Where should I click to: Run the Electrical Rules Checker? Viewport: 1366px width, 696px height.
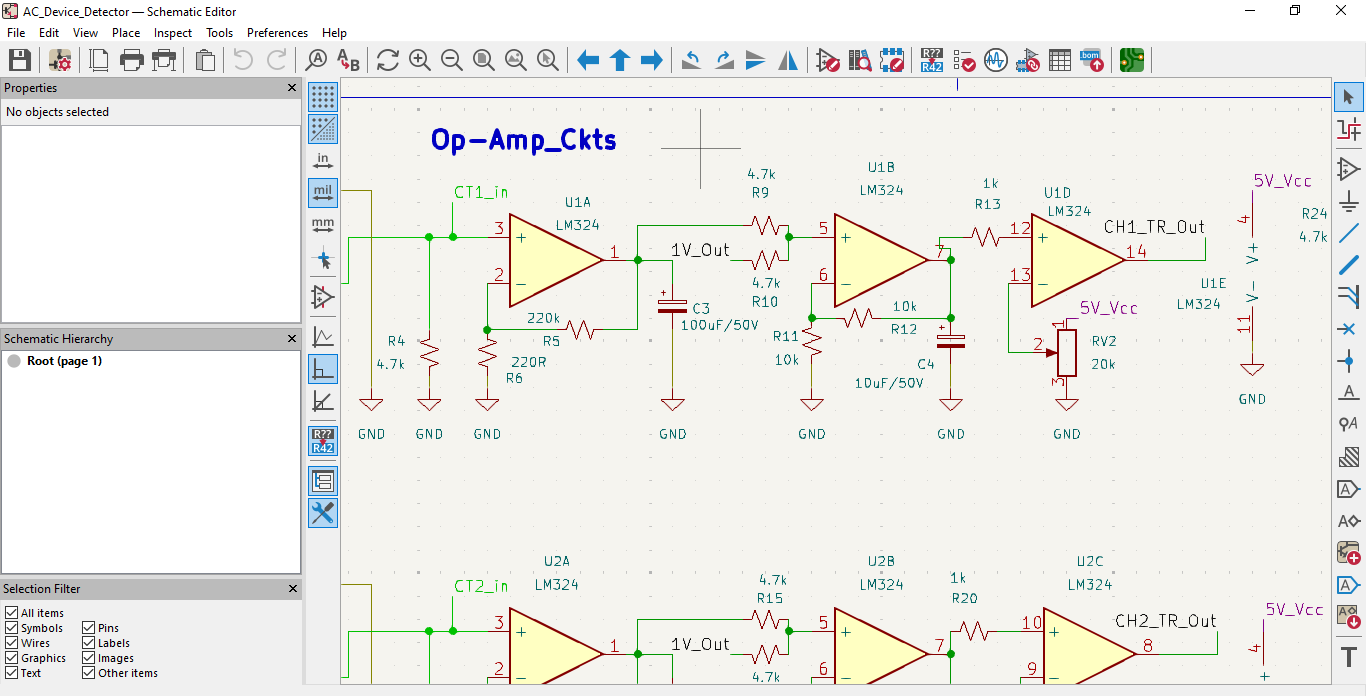click(964, 60)
